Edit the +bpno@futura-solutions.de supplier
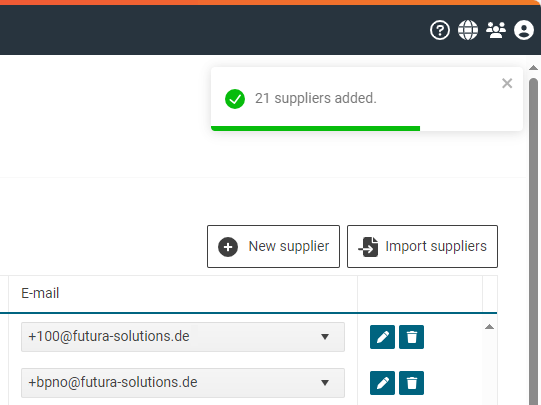Viewport: 541px width, 405px height. (x=382, y=383)
